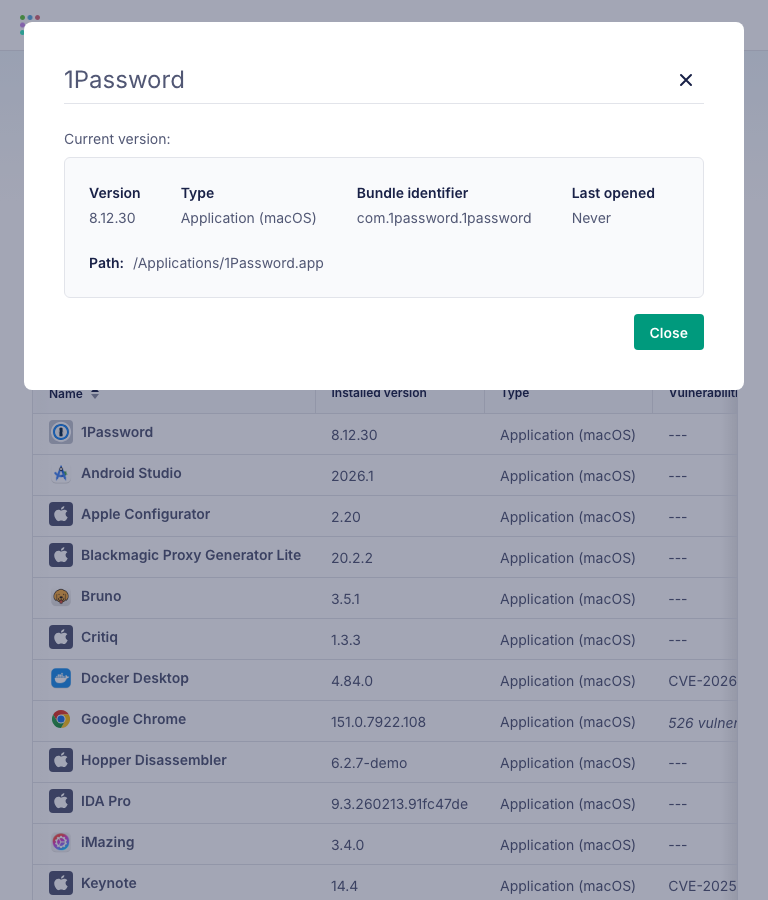Click the Type column header
This screenshot has height=900, width=768.
pos(515,394)
